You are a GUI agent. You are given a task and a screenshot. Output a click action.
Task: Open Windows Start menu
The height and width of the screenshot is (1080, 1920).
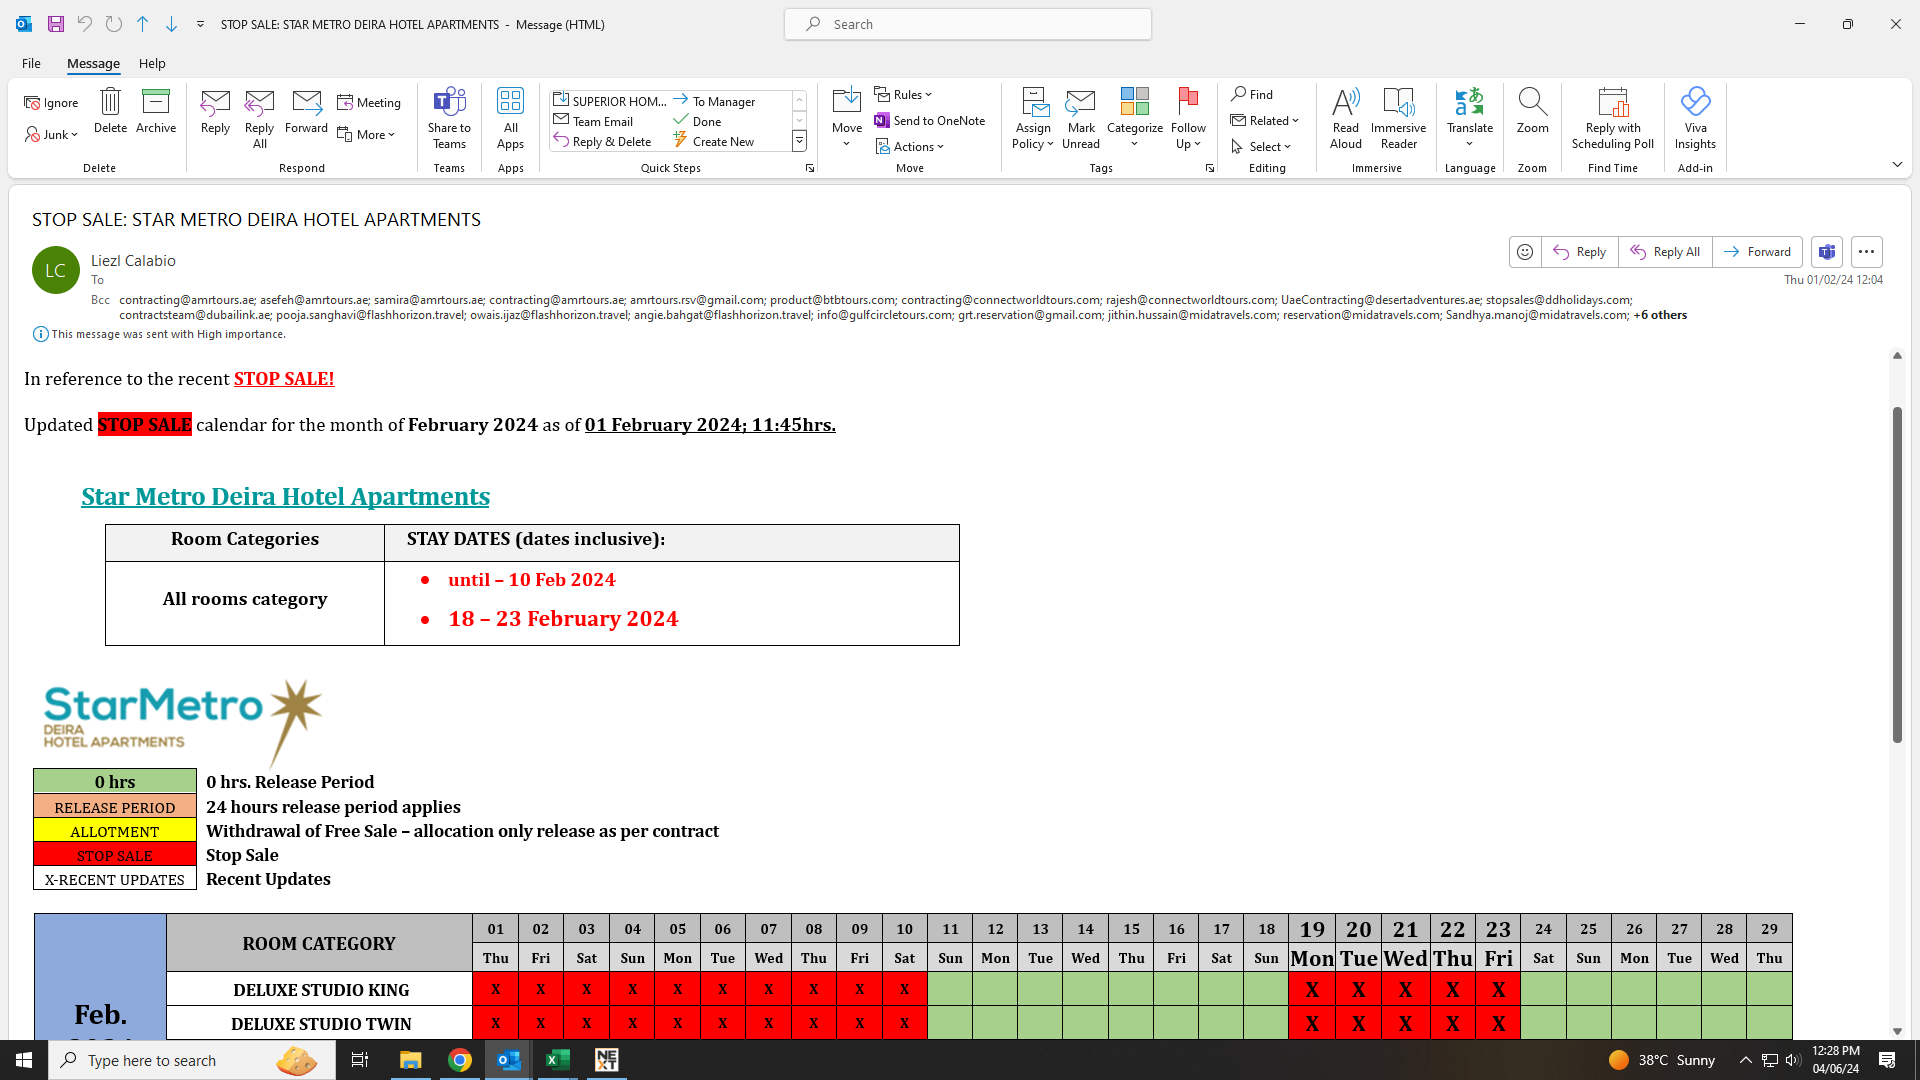24,1060
